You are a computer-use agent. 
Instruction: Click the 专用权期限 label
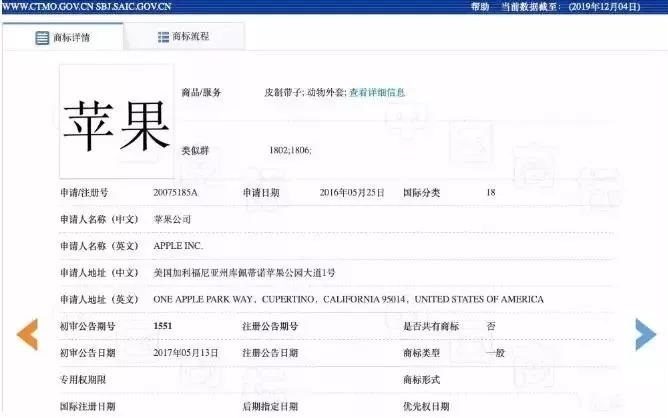tap(83, 379)
